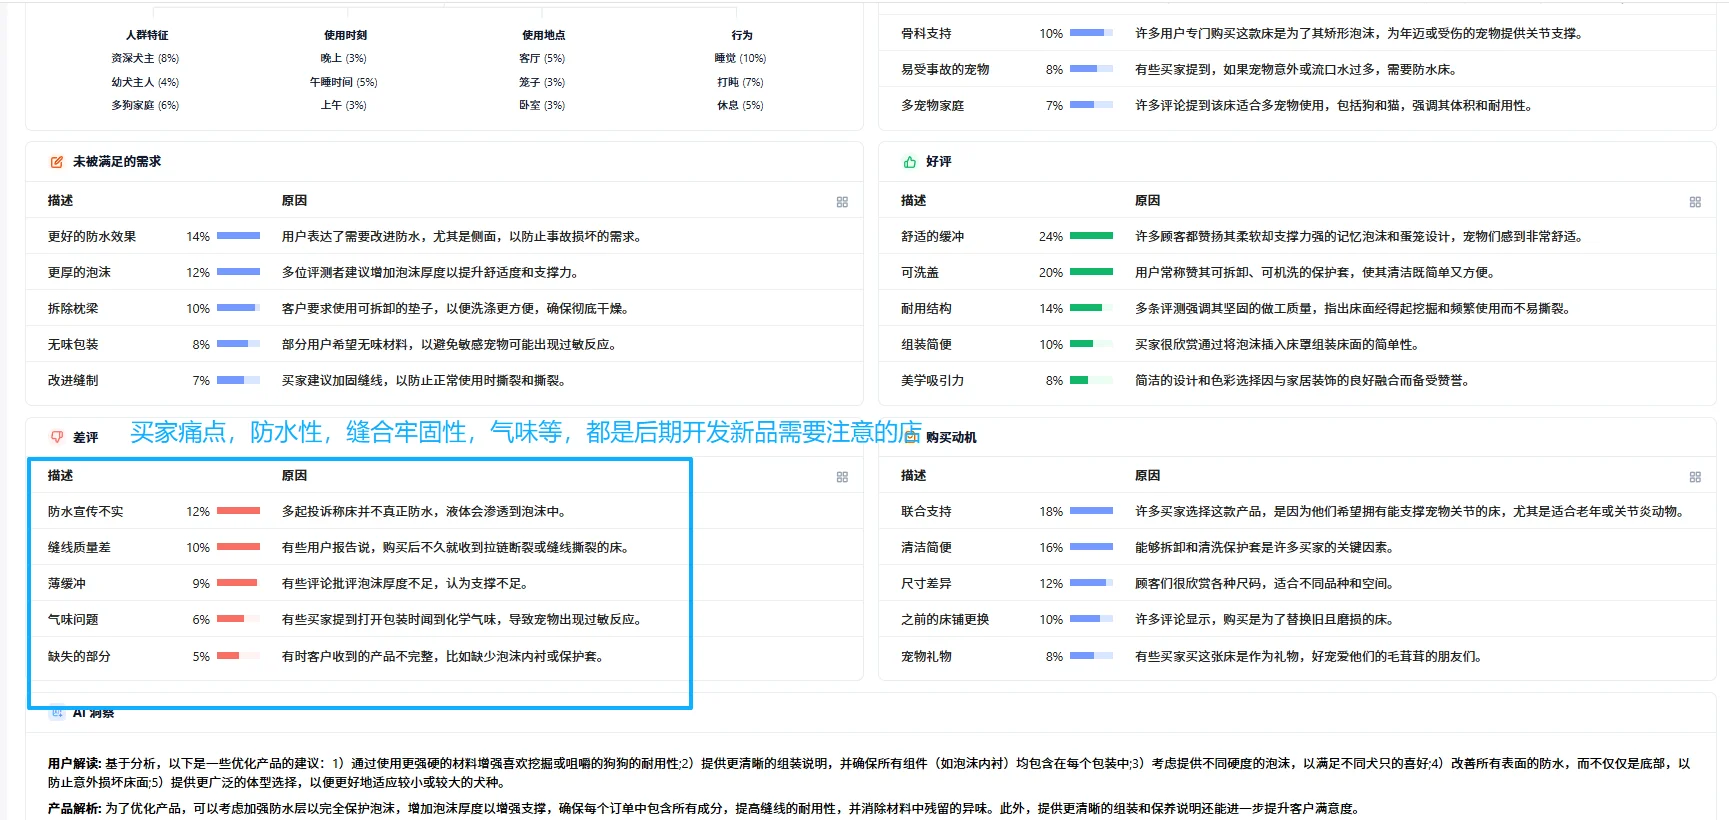Click the green progress bar for 可洗盖
The height and width of the screenshot is (820, 1729).
click(x=1091, y=272)
